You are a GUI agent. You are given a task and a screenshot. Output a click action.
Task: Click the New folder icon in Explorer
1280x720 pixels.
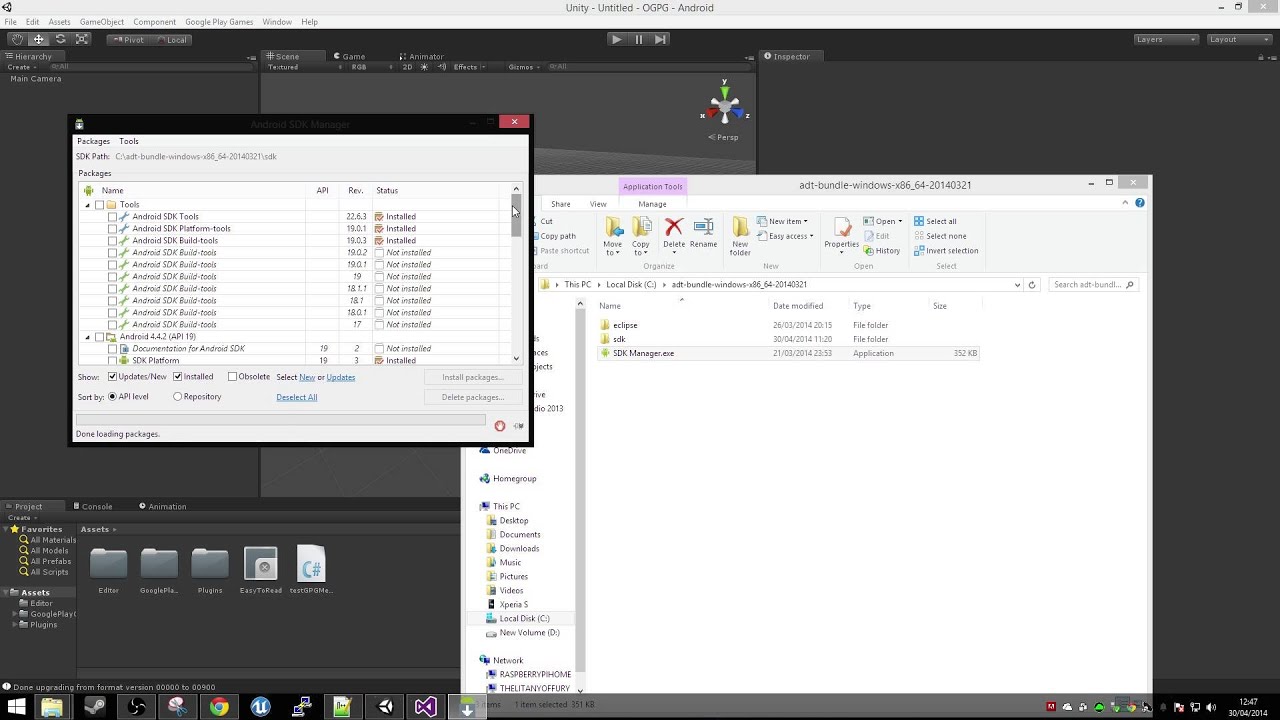(740, 237)
